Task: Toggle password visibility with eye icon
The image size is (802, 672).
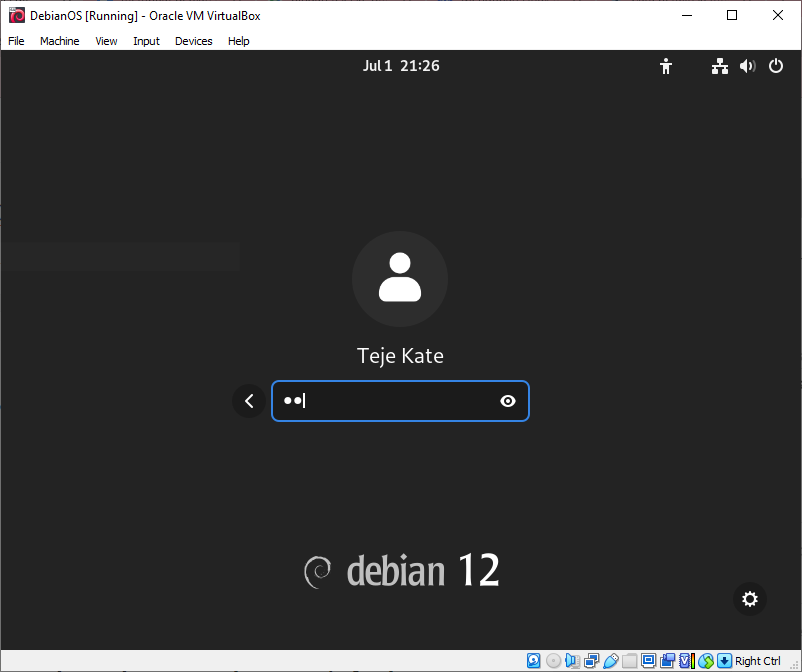Action: 507,401
